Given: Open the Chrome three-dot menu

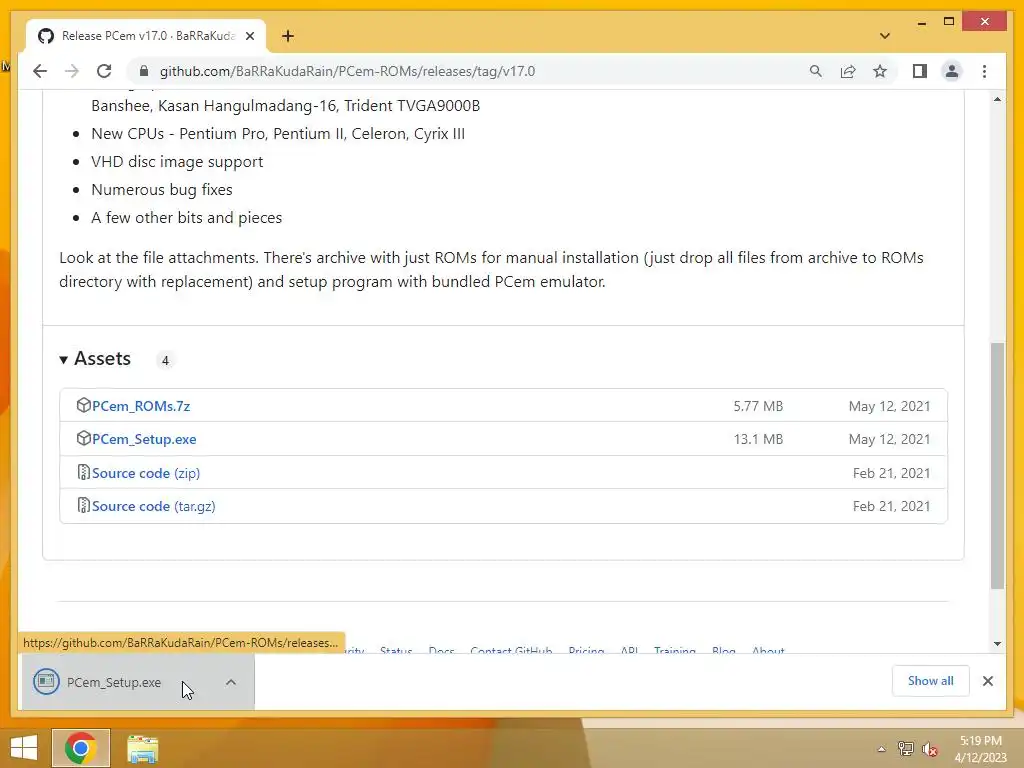Looking at the screenshot, I should click(984, 71).
